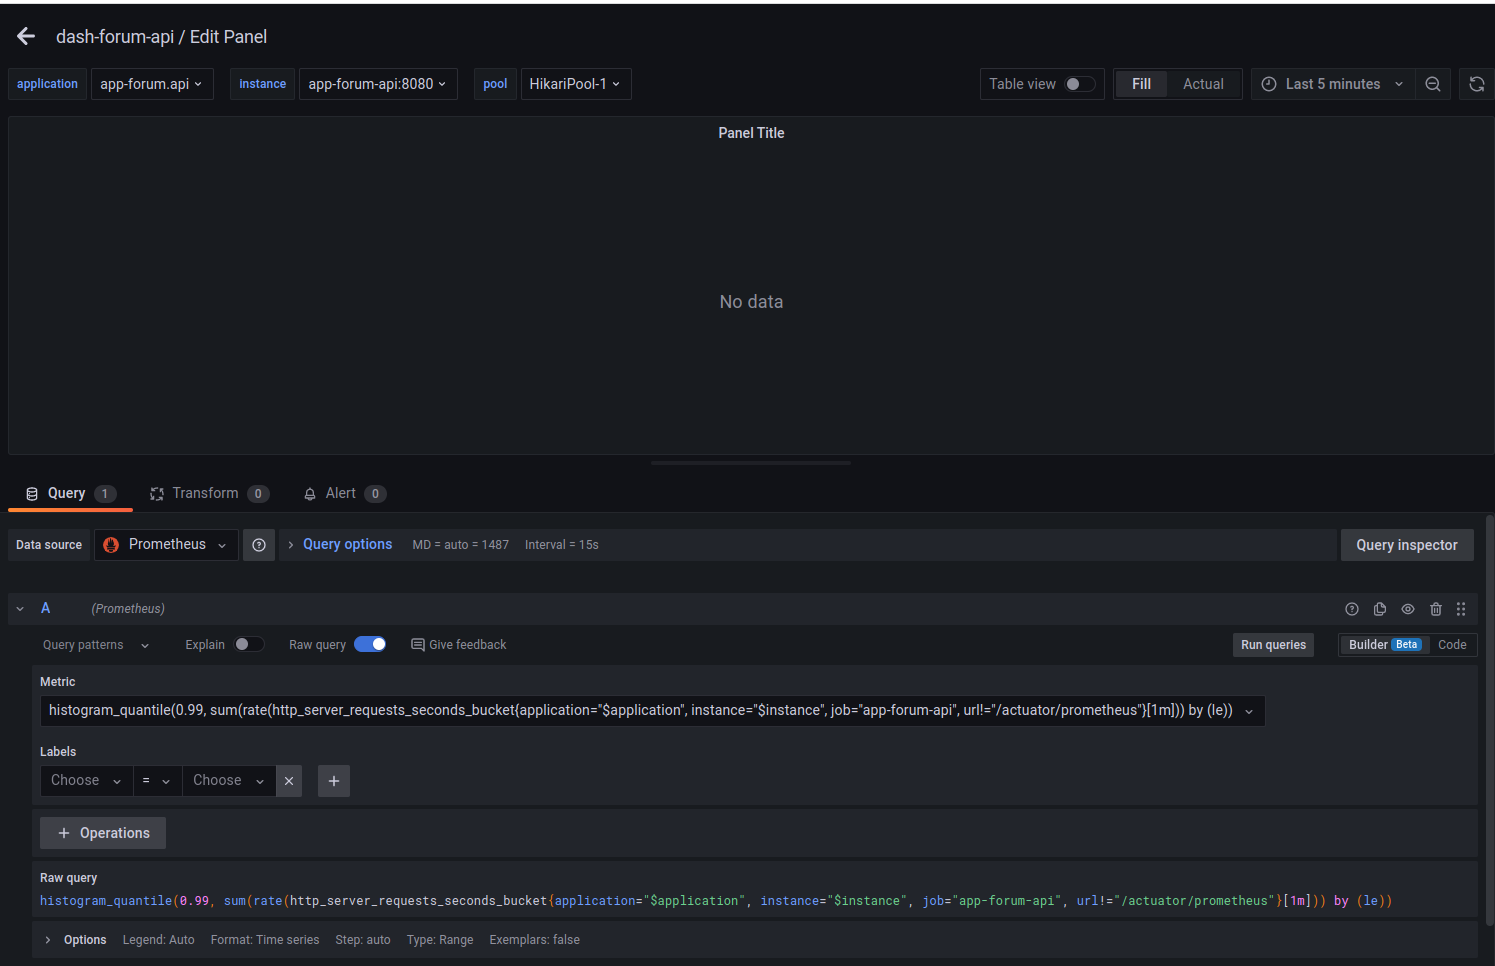Change the Prometheus data source

166,545
